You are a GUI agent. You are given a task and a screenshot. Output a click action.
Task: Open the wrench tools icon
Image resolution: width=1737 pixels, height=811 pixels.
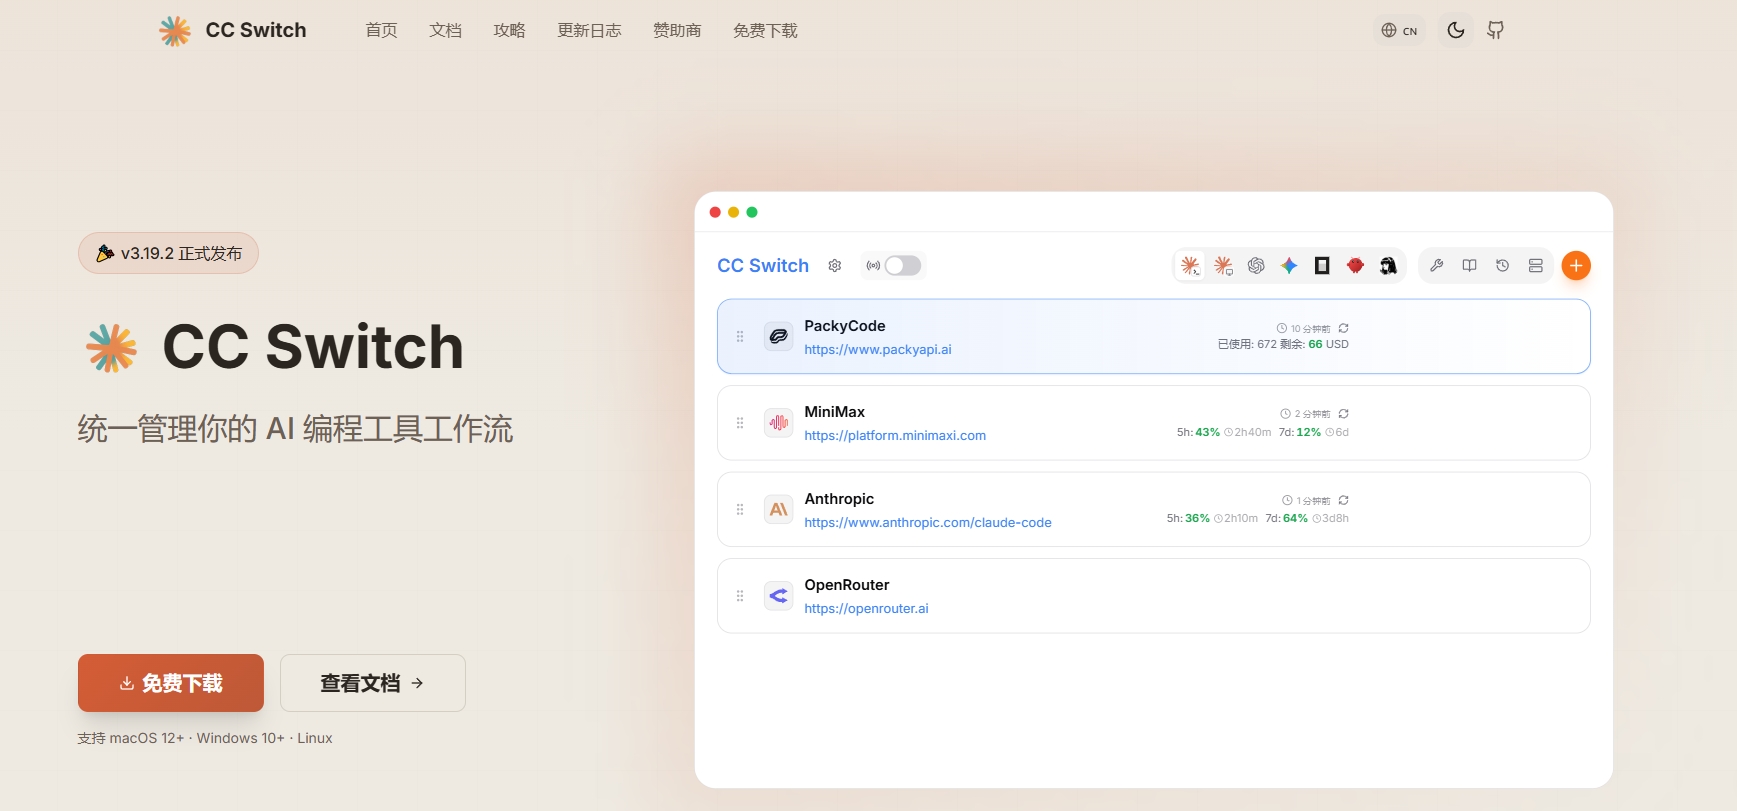click(x=1436, y=266)
